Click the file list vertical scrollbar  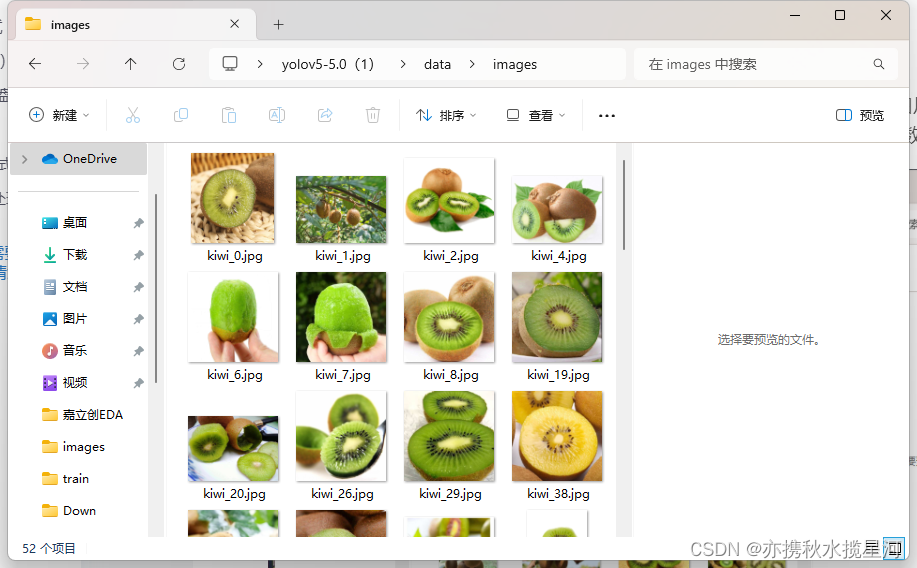tap(623, 205)
